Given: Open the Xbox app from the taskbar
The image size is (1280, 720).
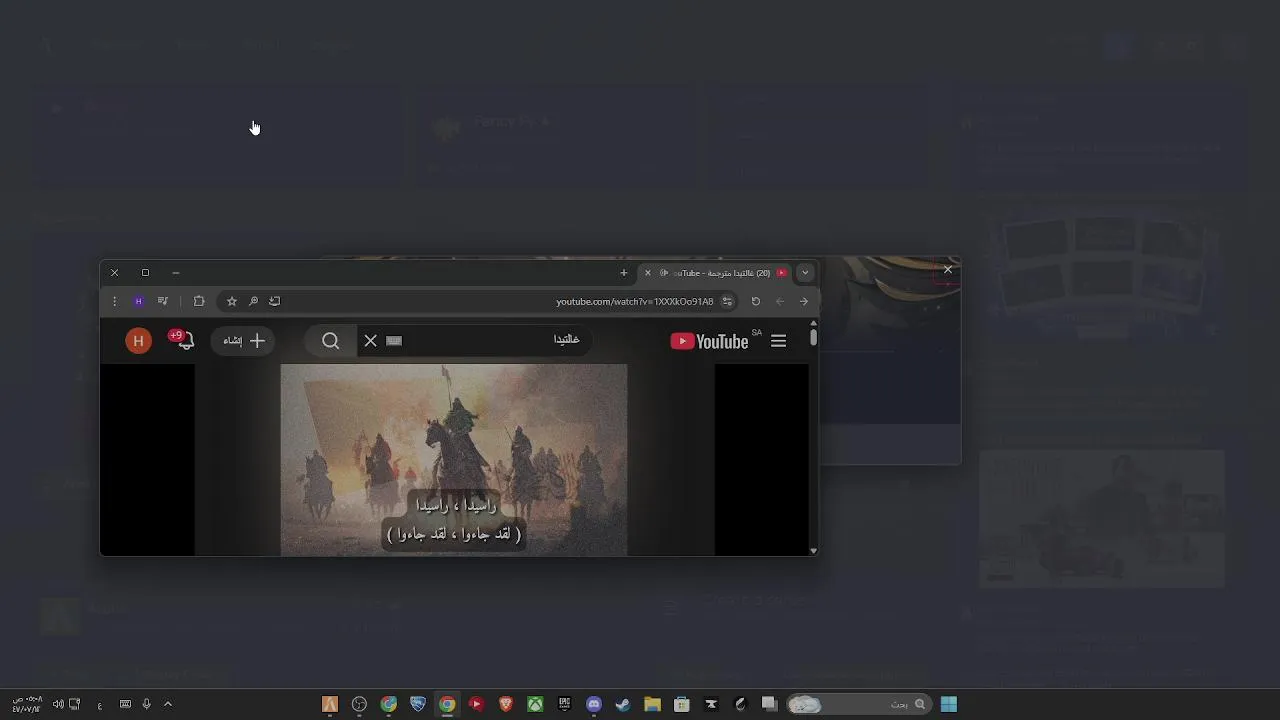Looking at the screenshot, I should pos(536,704).
